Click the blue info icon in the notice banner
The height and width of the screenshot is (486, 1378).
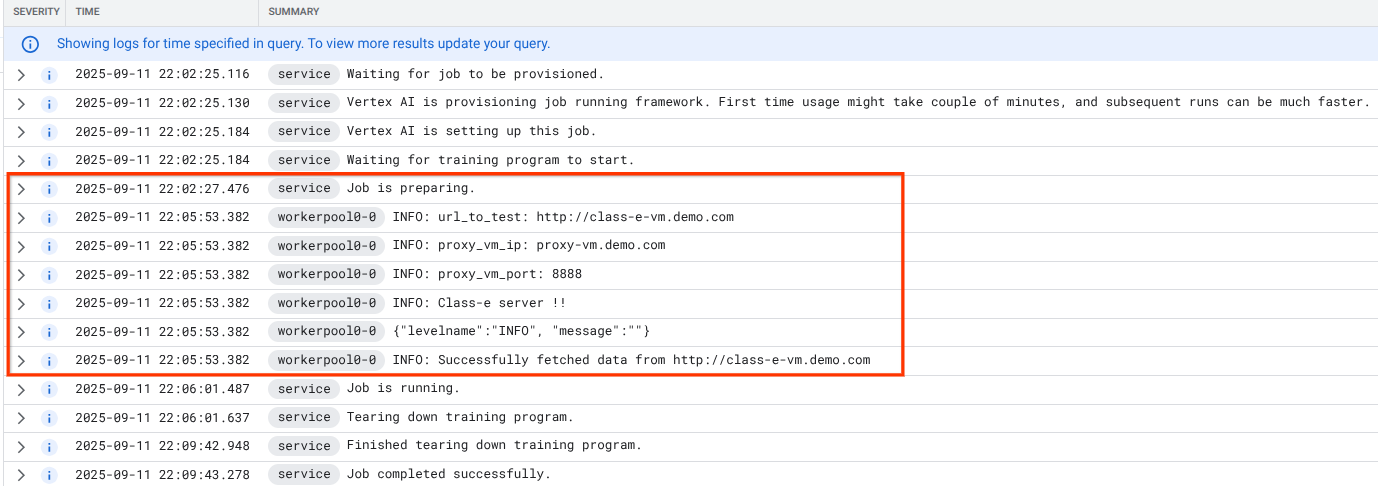(31, 44)
